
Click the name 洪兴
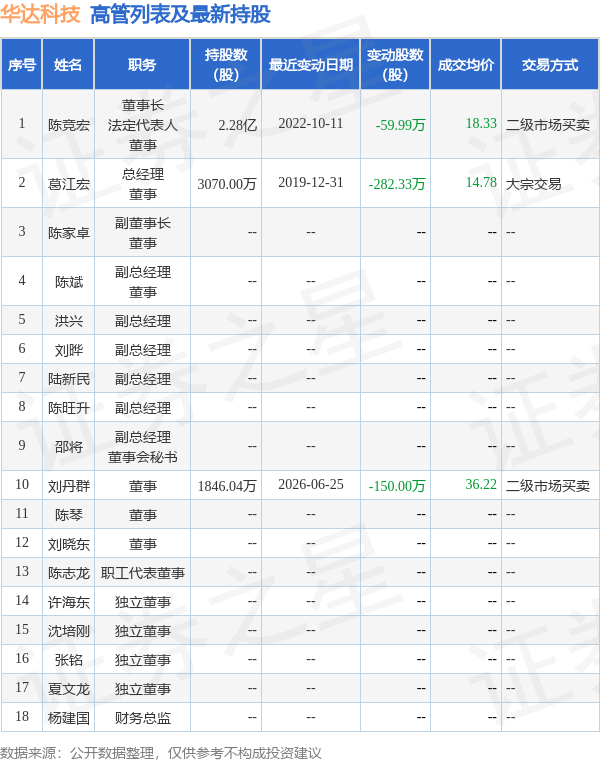[x=69, y=321]
